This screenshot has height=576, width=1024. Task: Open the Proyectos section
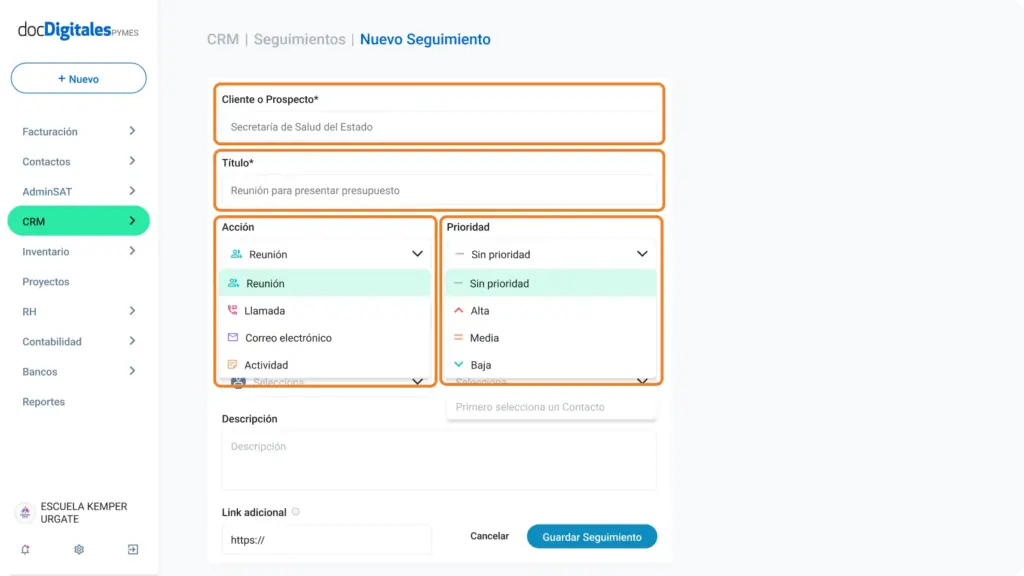tap(46, 281)
